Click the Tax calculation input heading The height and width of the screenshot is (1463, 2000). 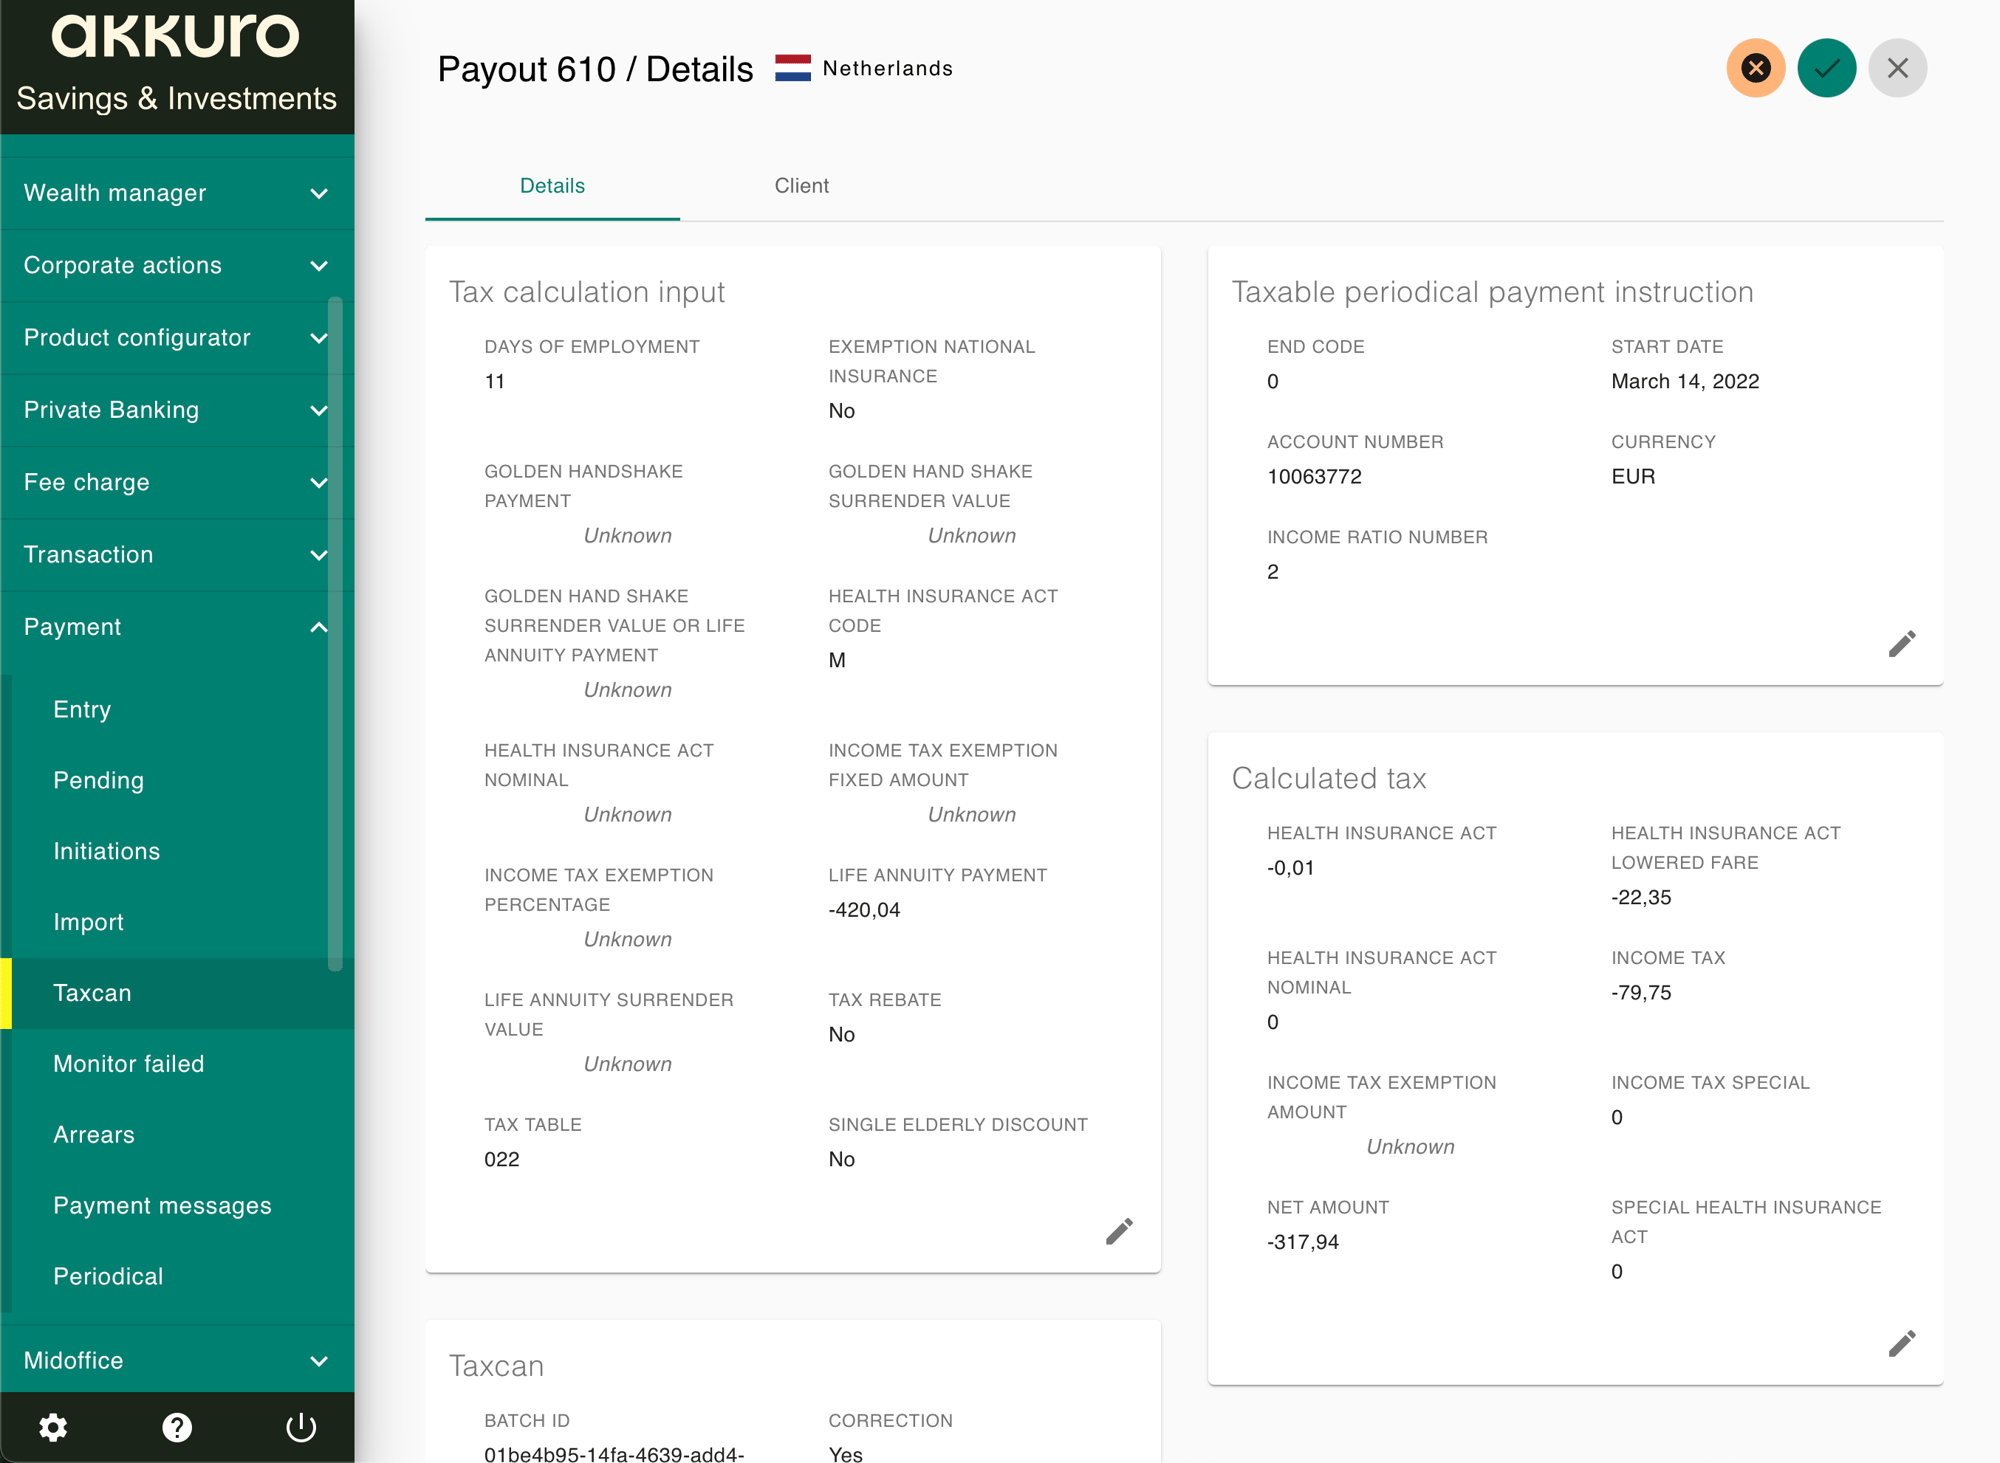(x=587, y=292)
